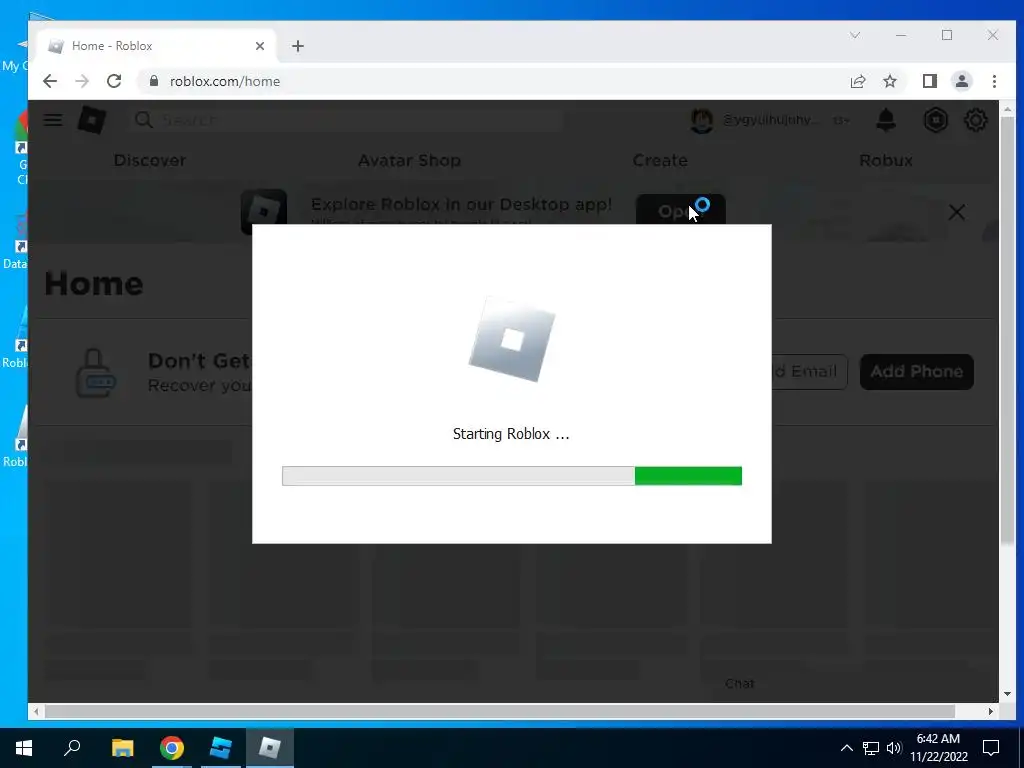Screen dimensions: 1024x768
Task: Share this page using the share icon
Action: point(857,81)
